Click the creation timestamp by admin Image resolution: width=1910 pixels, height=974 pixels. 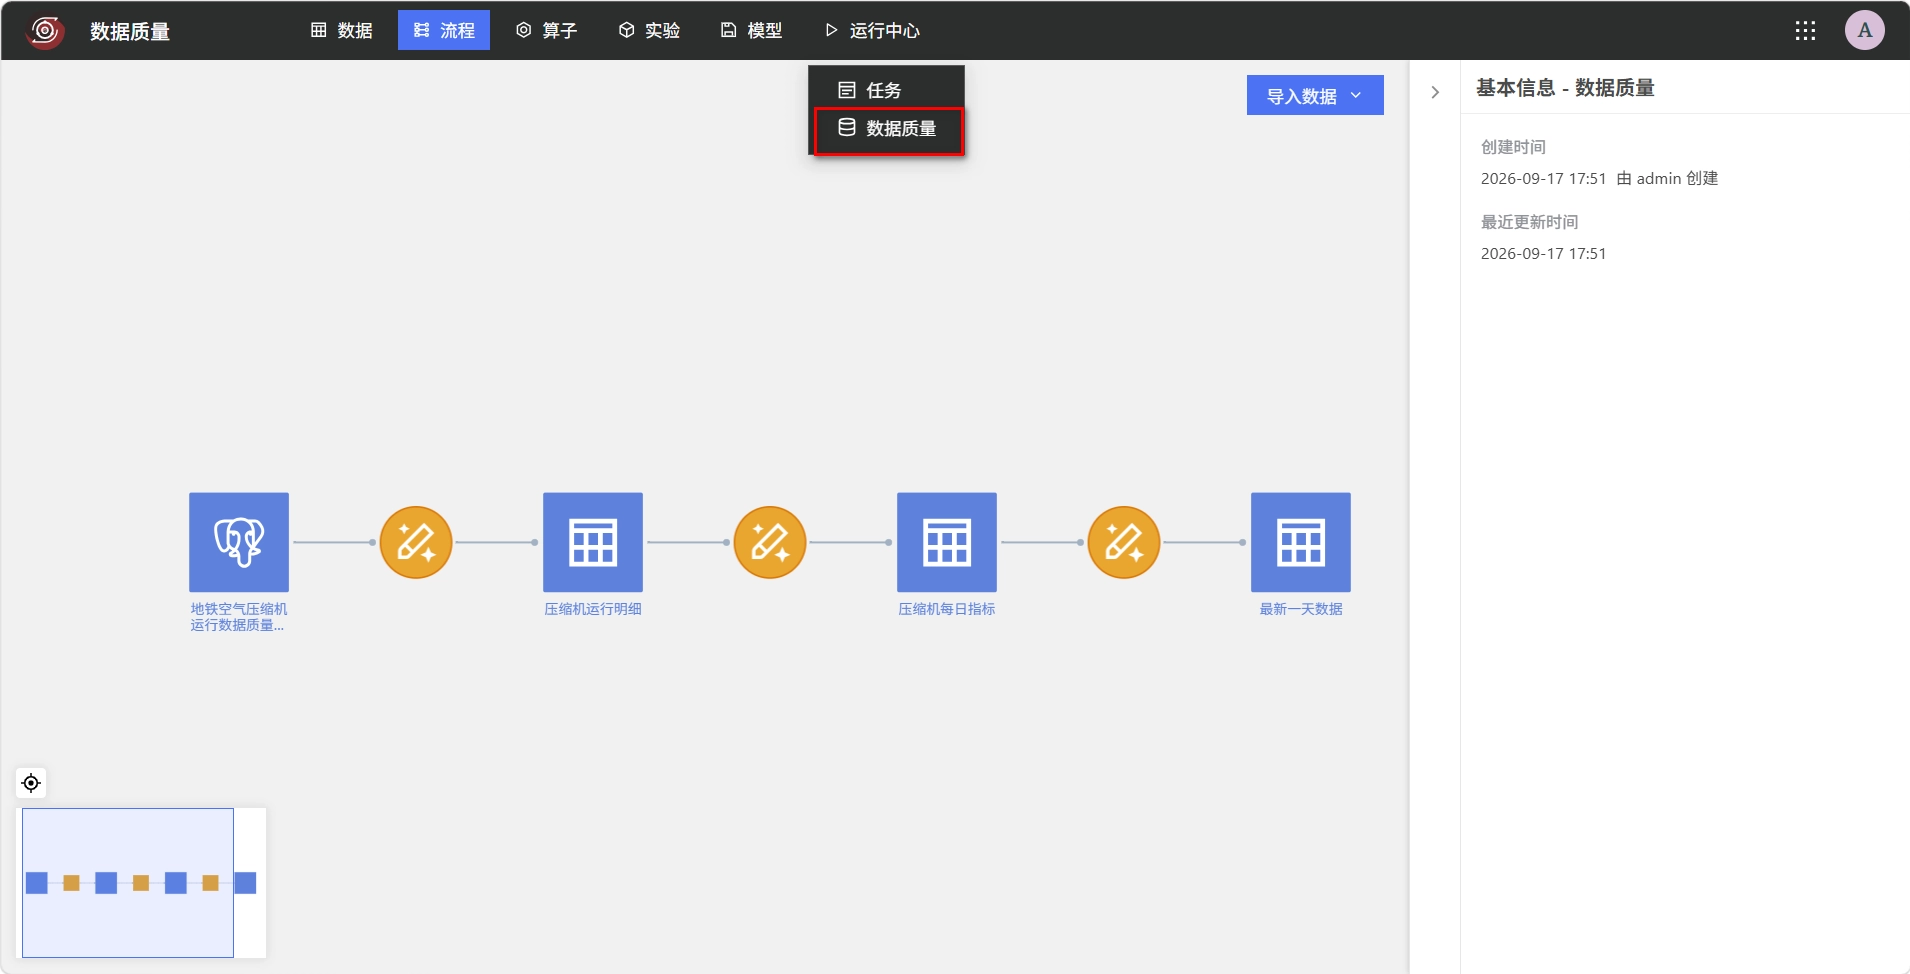tap(1599, 179)
